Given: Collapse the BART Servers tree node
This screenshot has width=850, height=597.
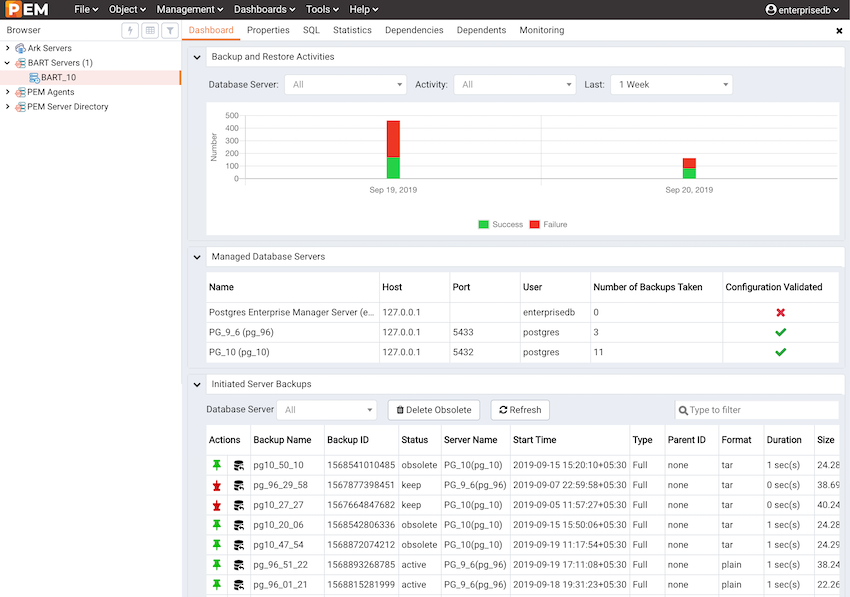Looking at the screenshot, I should pyautogui.click(x=8, y=63).
